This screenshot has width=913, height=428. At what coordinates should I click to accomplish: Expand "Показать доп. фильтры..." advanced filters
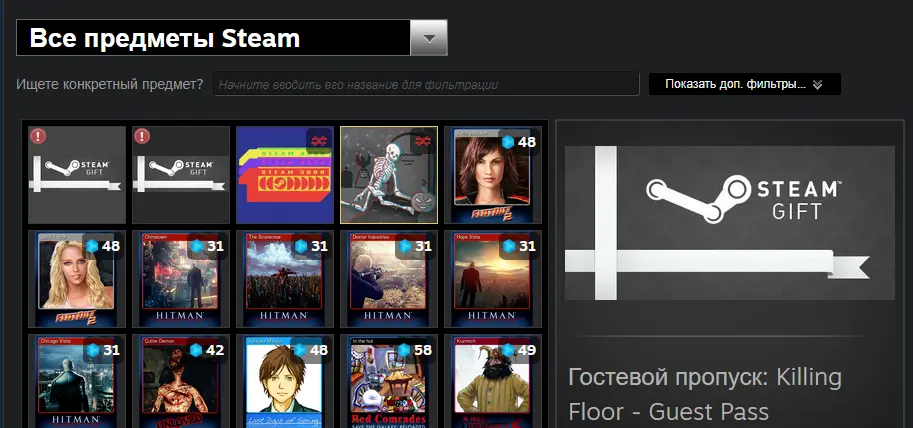point(745,84)
